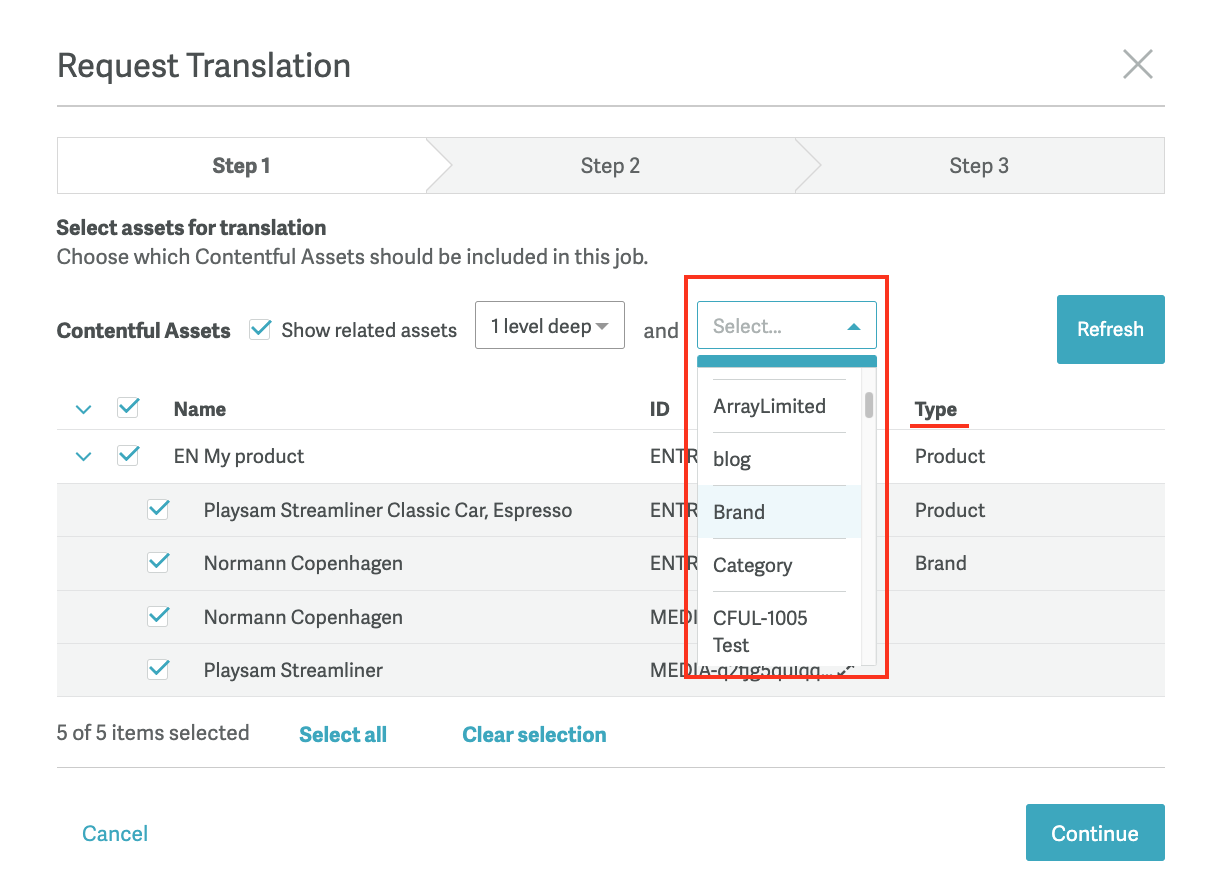Viewport: 1215px width, 887px height.
Task: Click the Brand type cell
Action: (x=941, y=563)
